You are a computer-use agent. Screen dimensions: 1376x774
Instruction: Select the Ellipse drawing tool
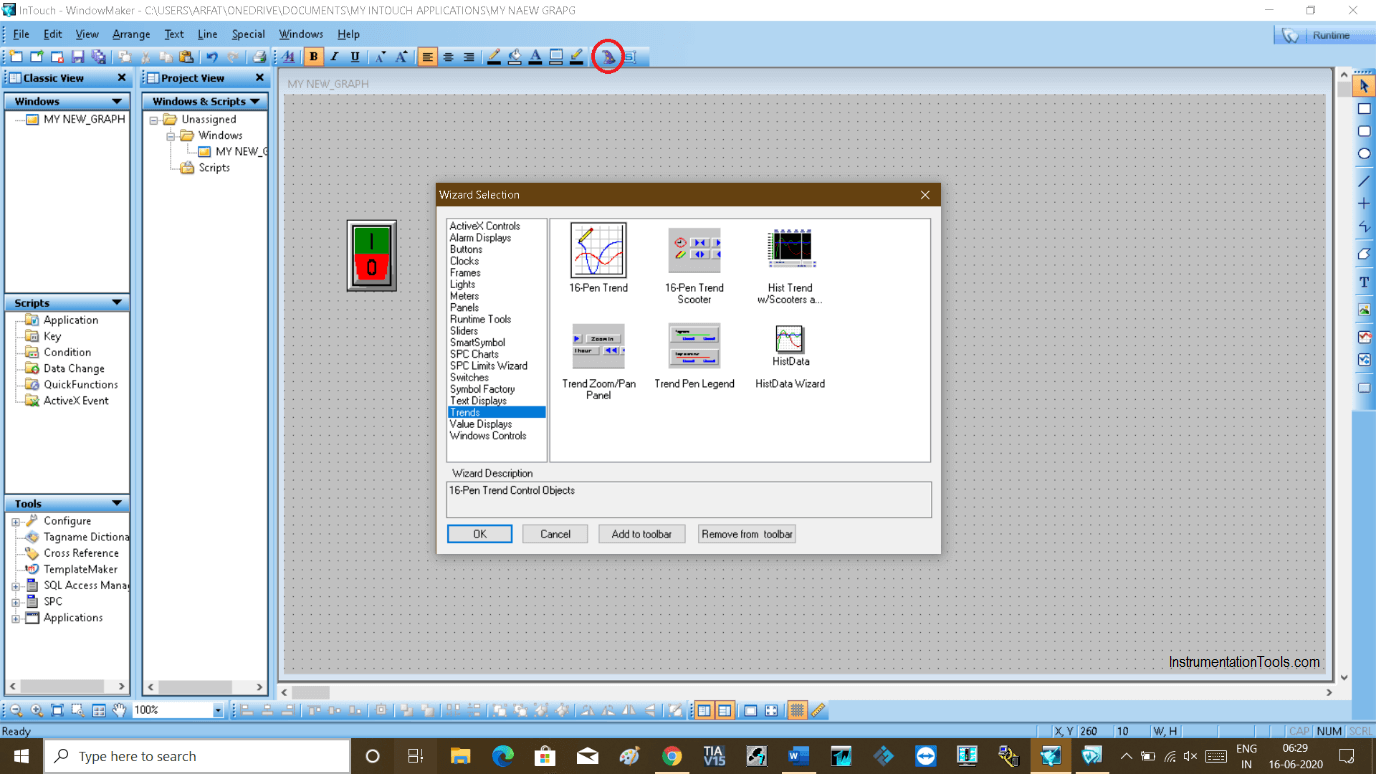tap(1364, 154)
